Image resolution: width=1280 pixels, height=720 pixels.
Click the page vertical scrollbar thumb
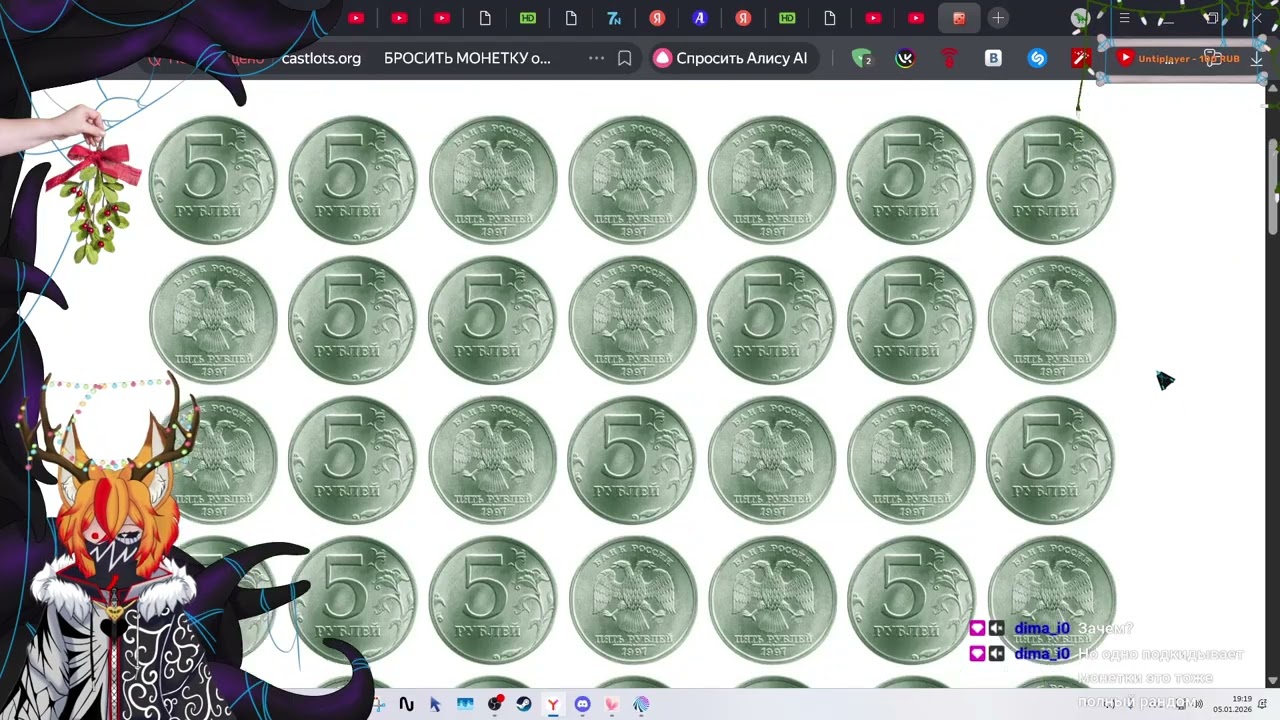(1273, 188)
